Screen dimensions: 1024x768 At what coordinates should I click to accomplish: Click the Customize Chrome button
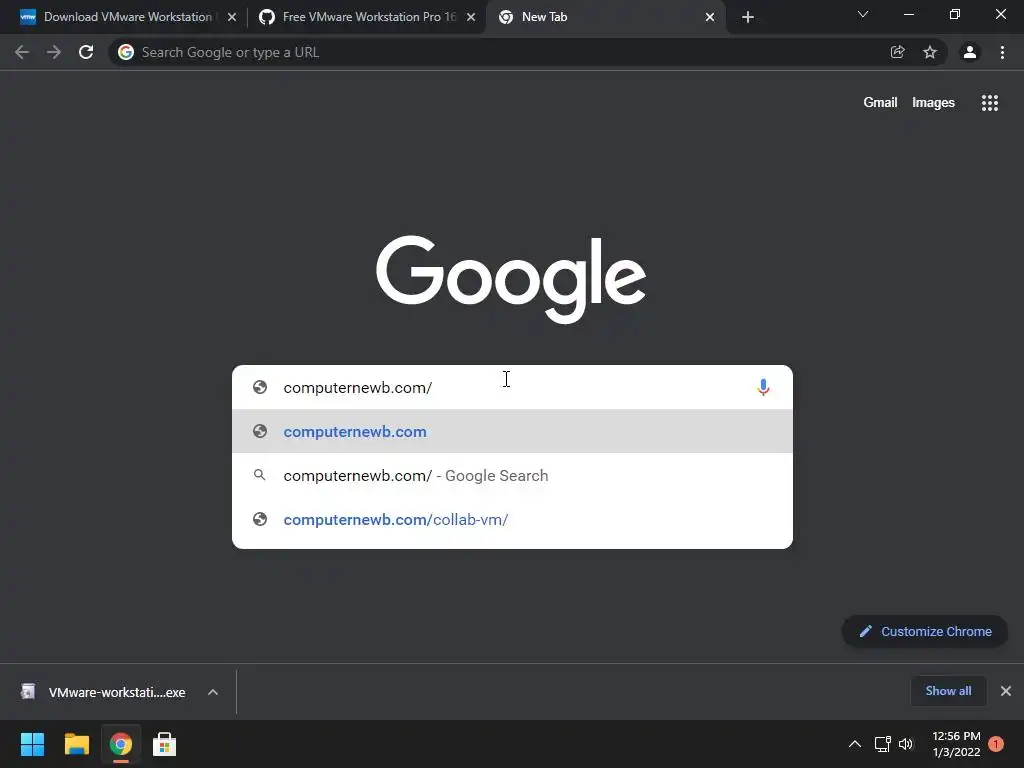click(x=925, y=632)
